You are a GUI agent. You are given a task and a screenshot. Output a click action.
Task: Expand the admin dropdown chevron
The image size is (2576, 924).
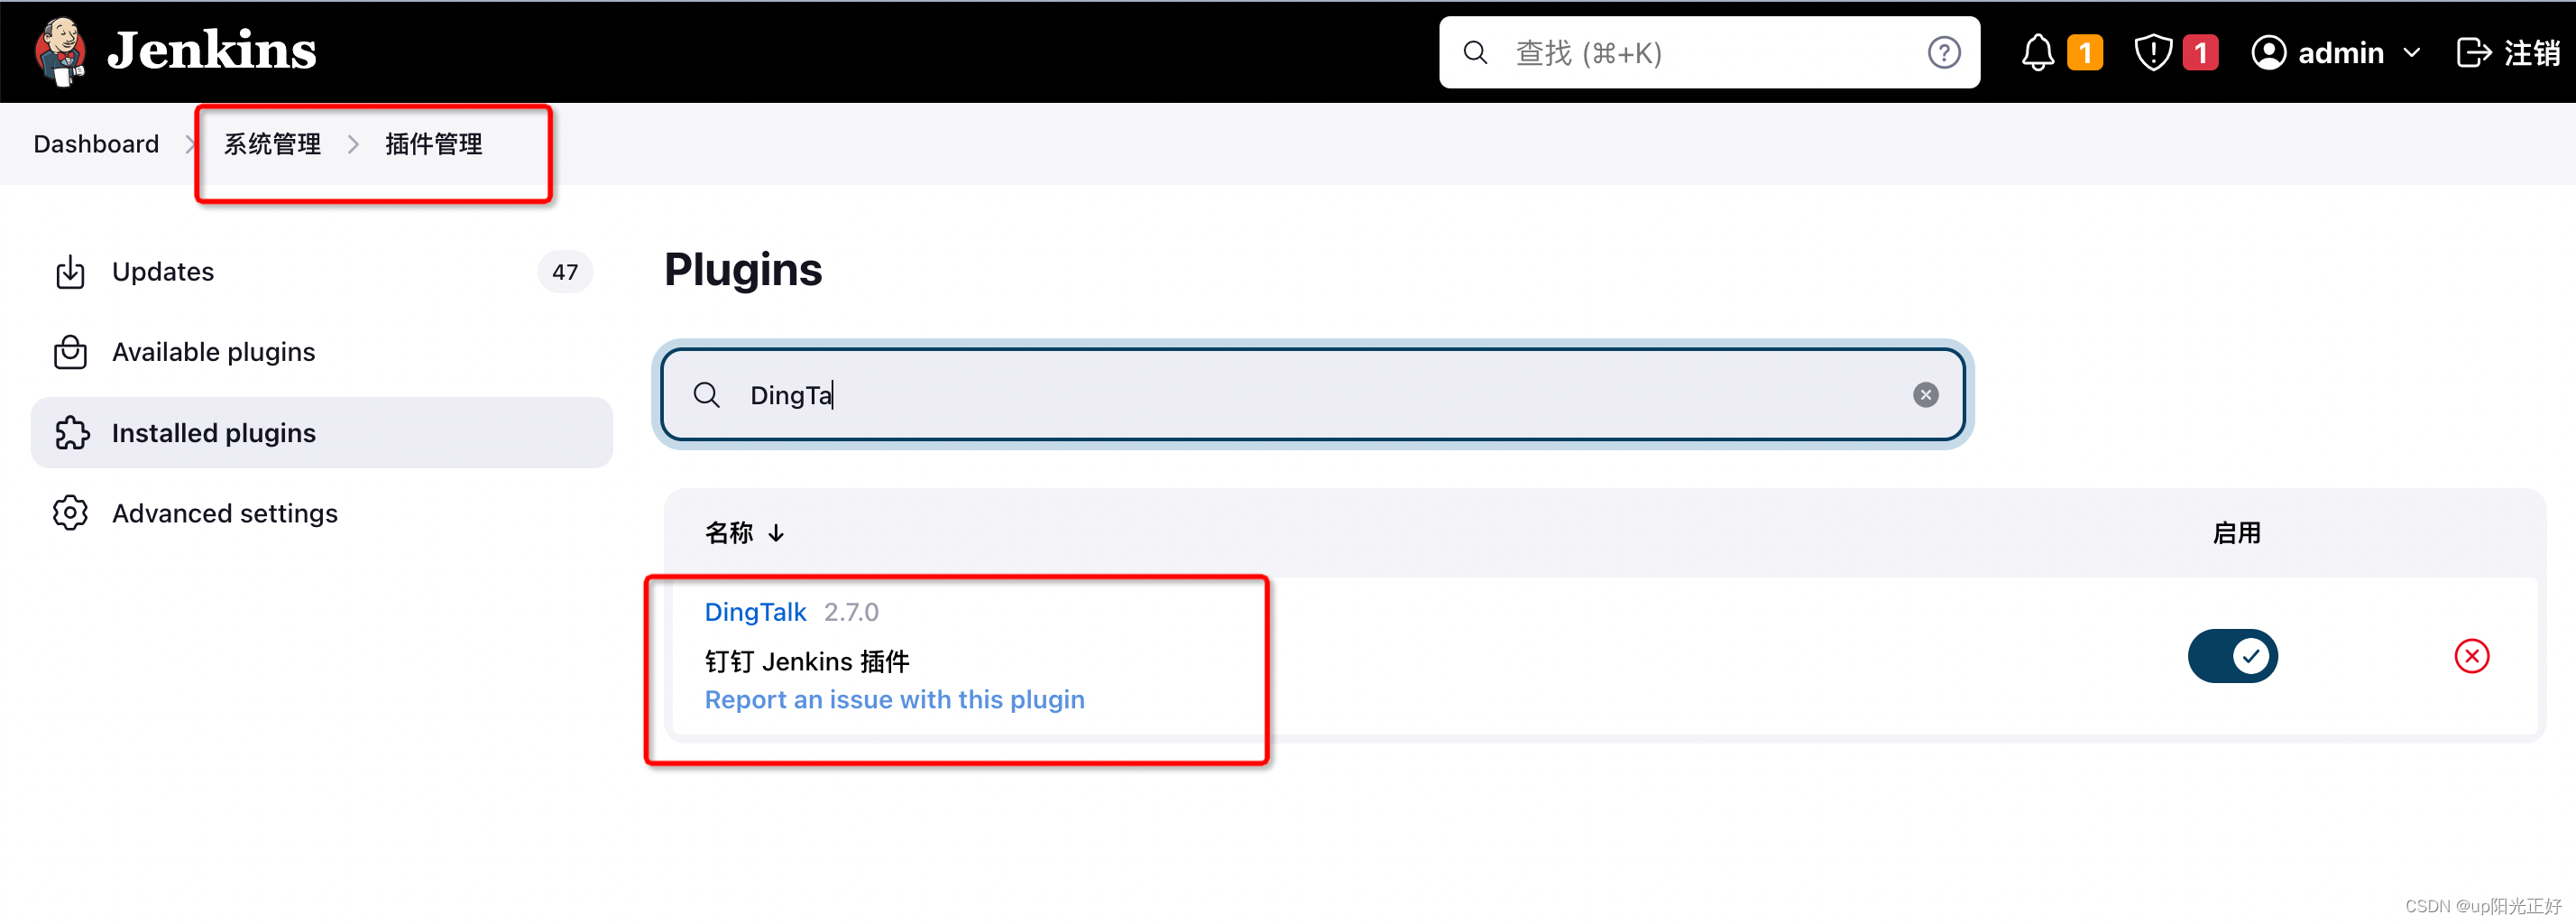click(2411, 52)
